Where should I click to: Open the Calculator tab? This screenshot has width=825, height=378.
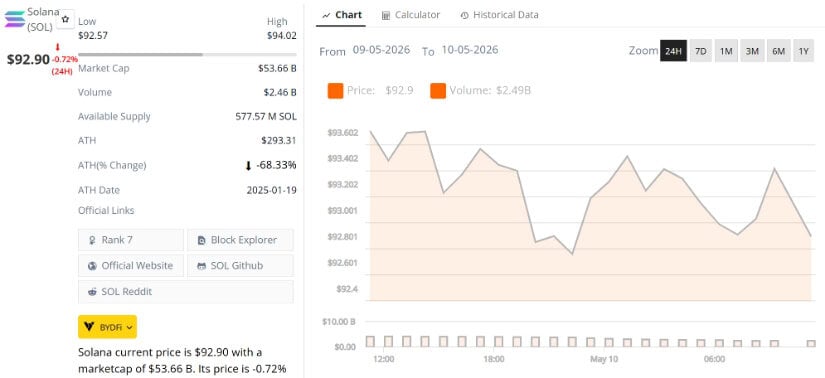pyautogui.click(x=411, y=15)
